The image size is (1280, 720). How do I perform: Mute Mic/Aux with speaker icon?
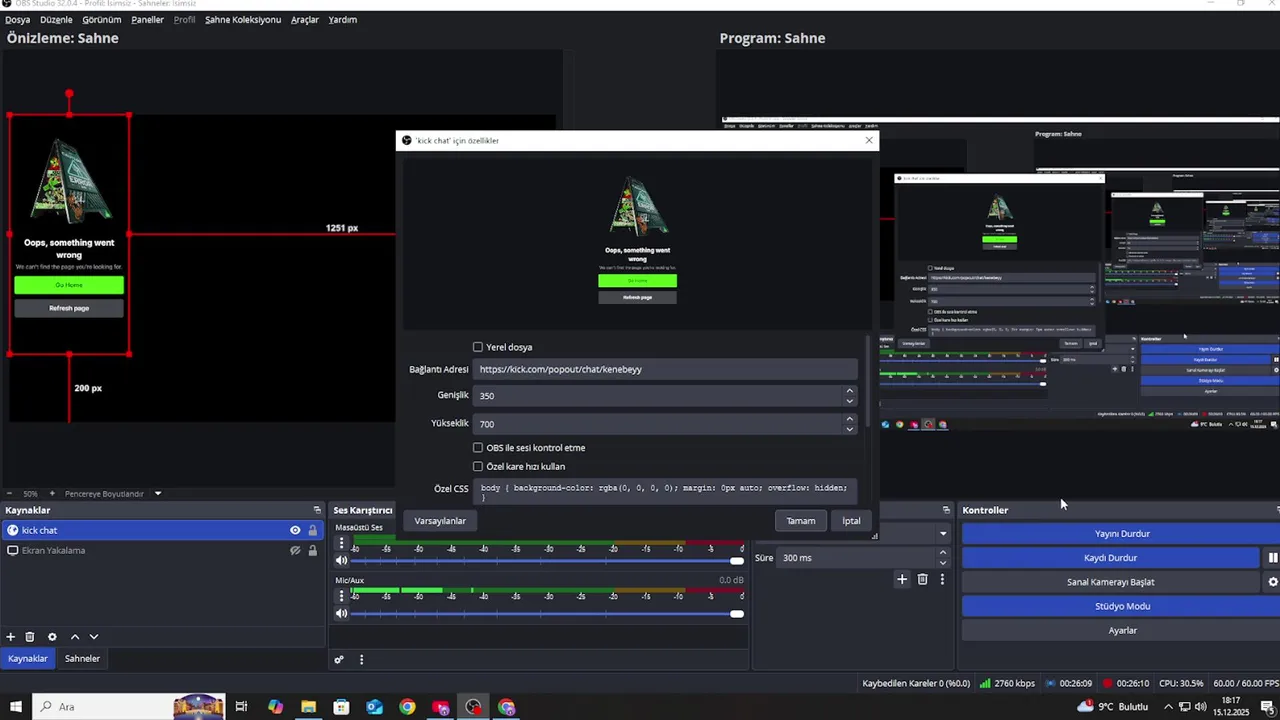point(341,614)
